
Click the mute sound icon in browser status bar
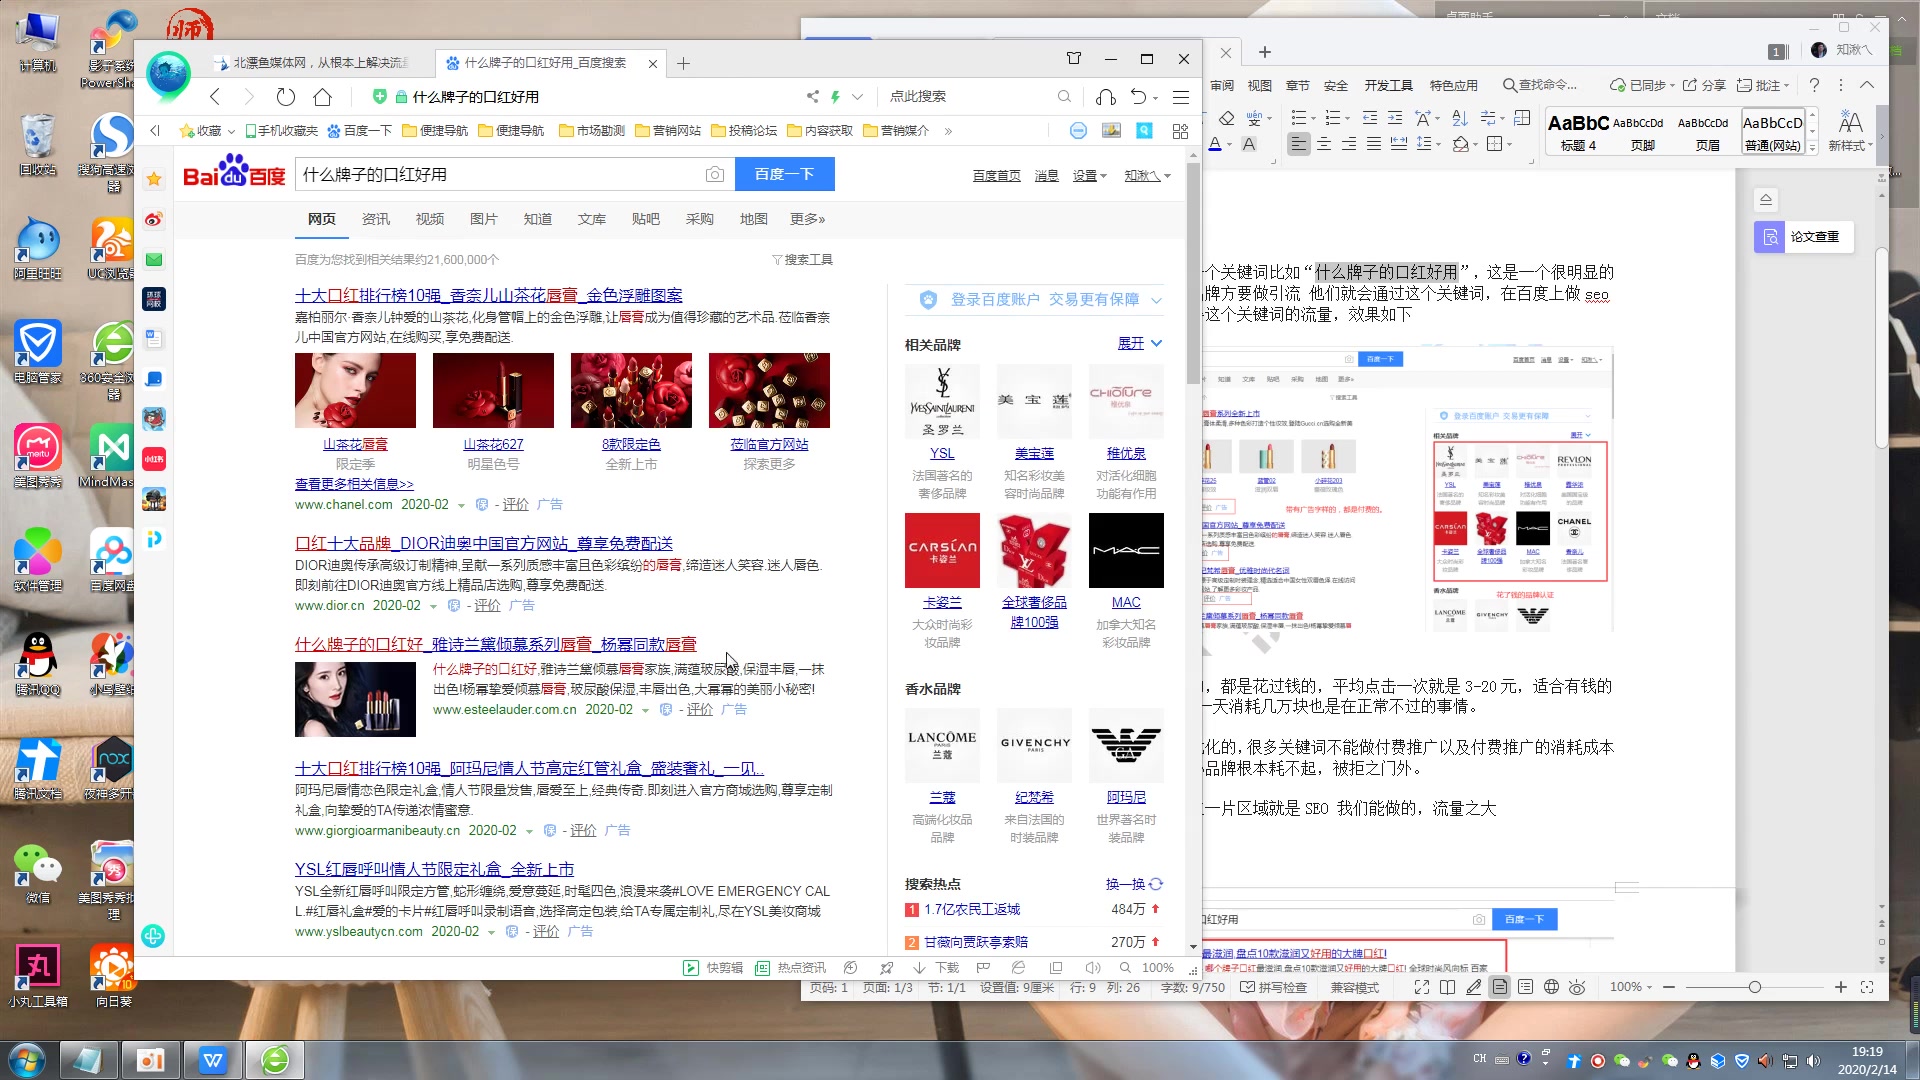point(1092,968)
